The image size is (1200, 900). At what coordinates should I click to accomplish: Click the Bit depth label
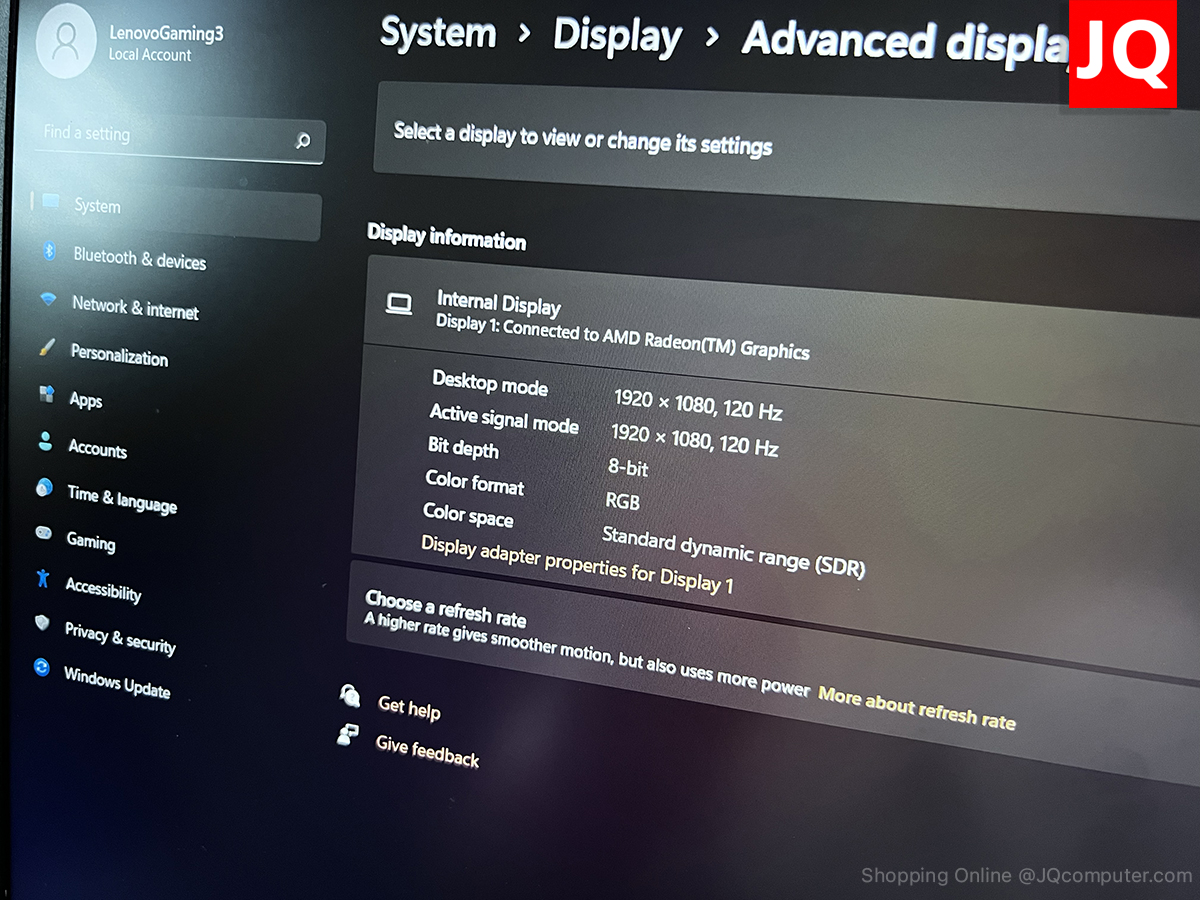point(462,447)
